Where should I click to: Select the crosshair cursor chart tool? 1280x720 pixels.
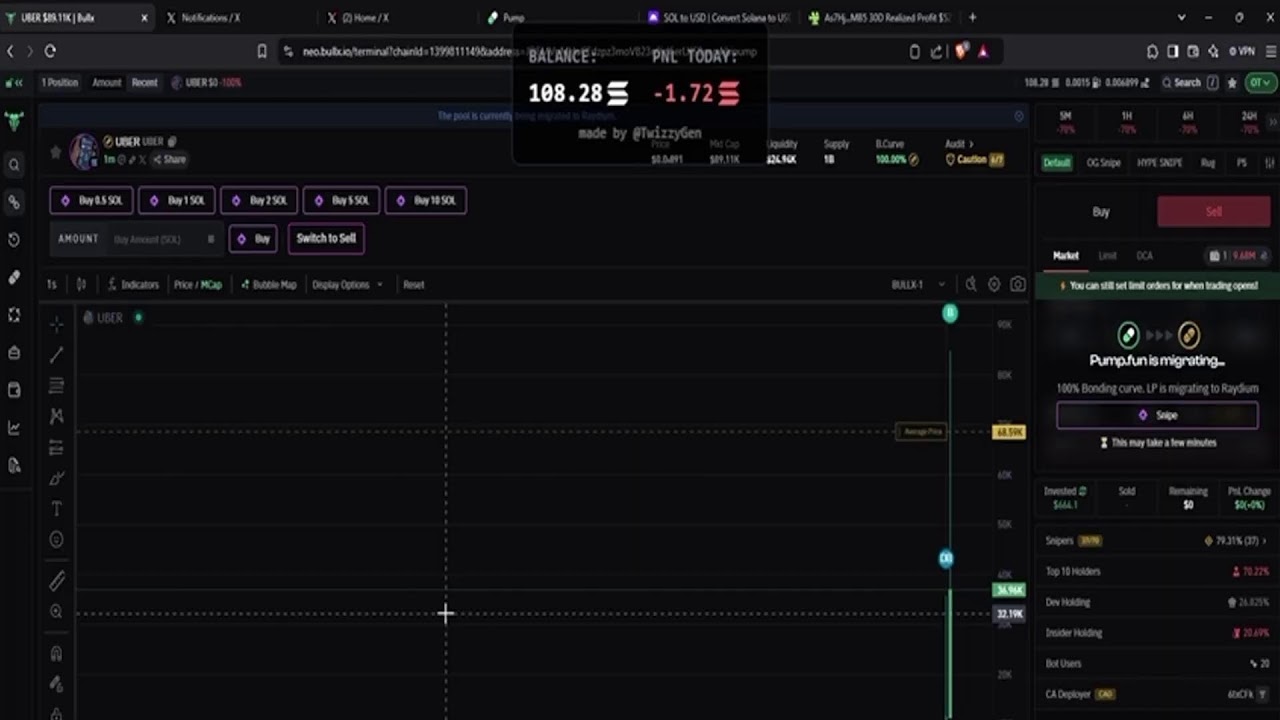(x=56, y=324)
